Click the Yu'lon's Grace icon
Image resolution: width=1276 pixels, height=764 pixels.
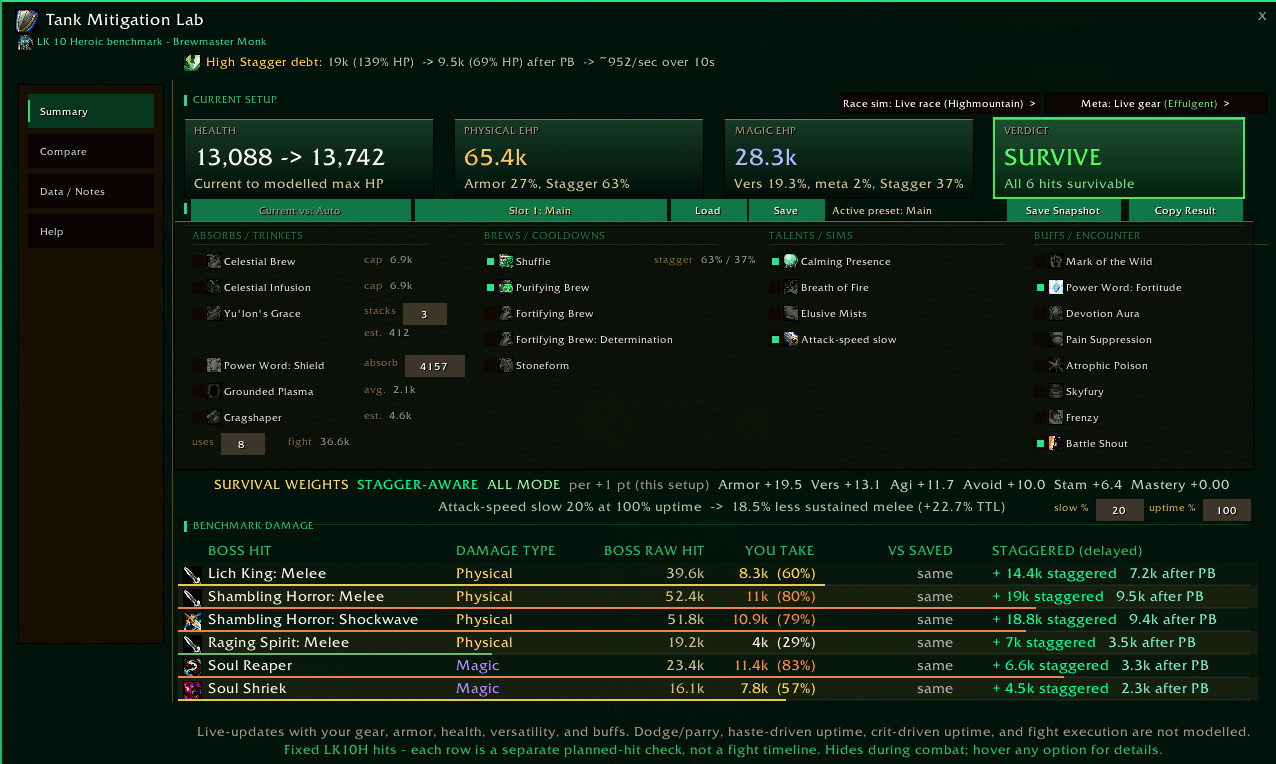click(214, 313)
